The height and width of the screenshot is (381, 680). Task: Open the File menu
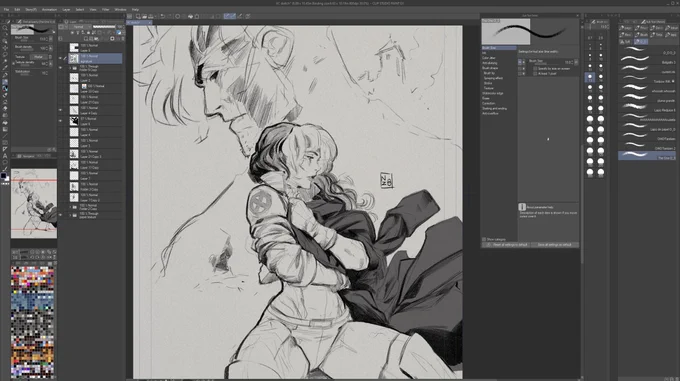[x=6, y=10]
